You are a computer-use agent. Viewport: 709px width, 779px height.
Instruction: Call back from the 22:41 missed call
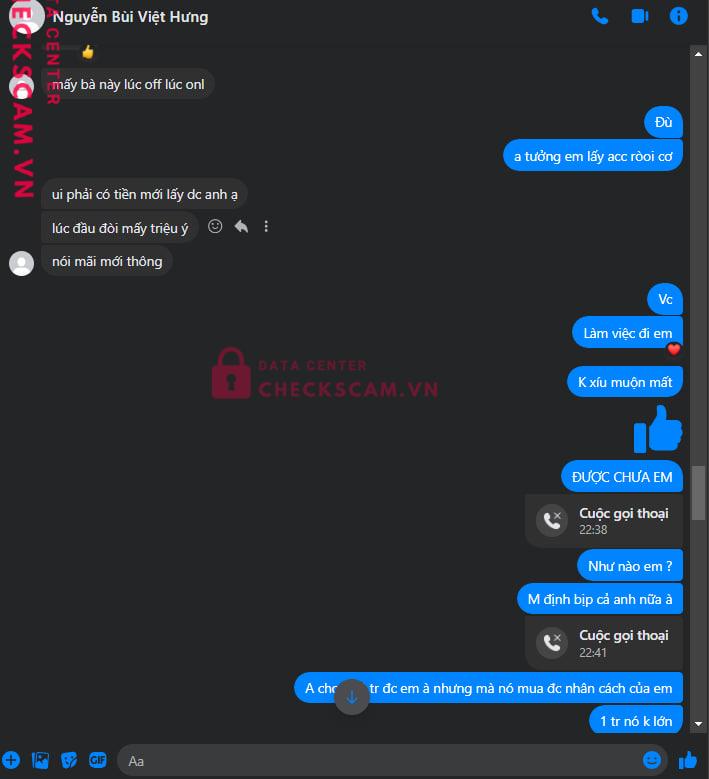[604, 643]
